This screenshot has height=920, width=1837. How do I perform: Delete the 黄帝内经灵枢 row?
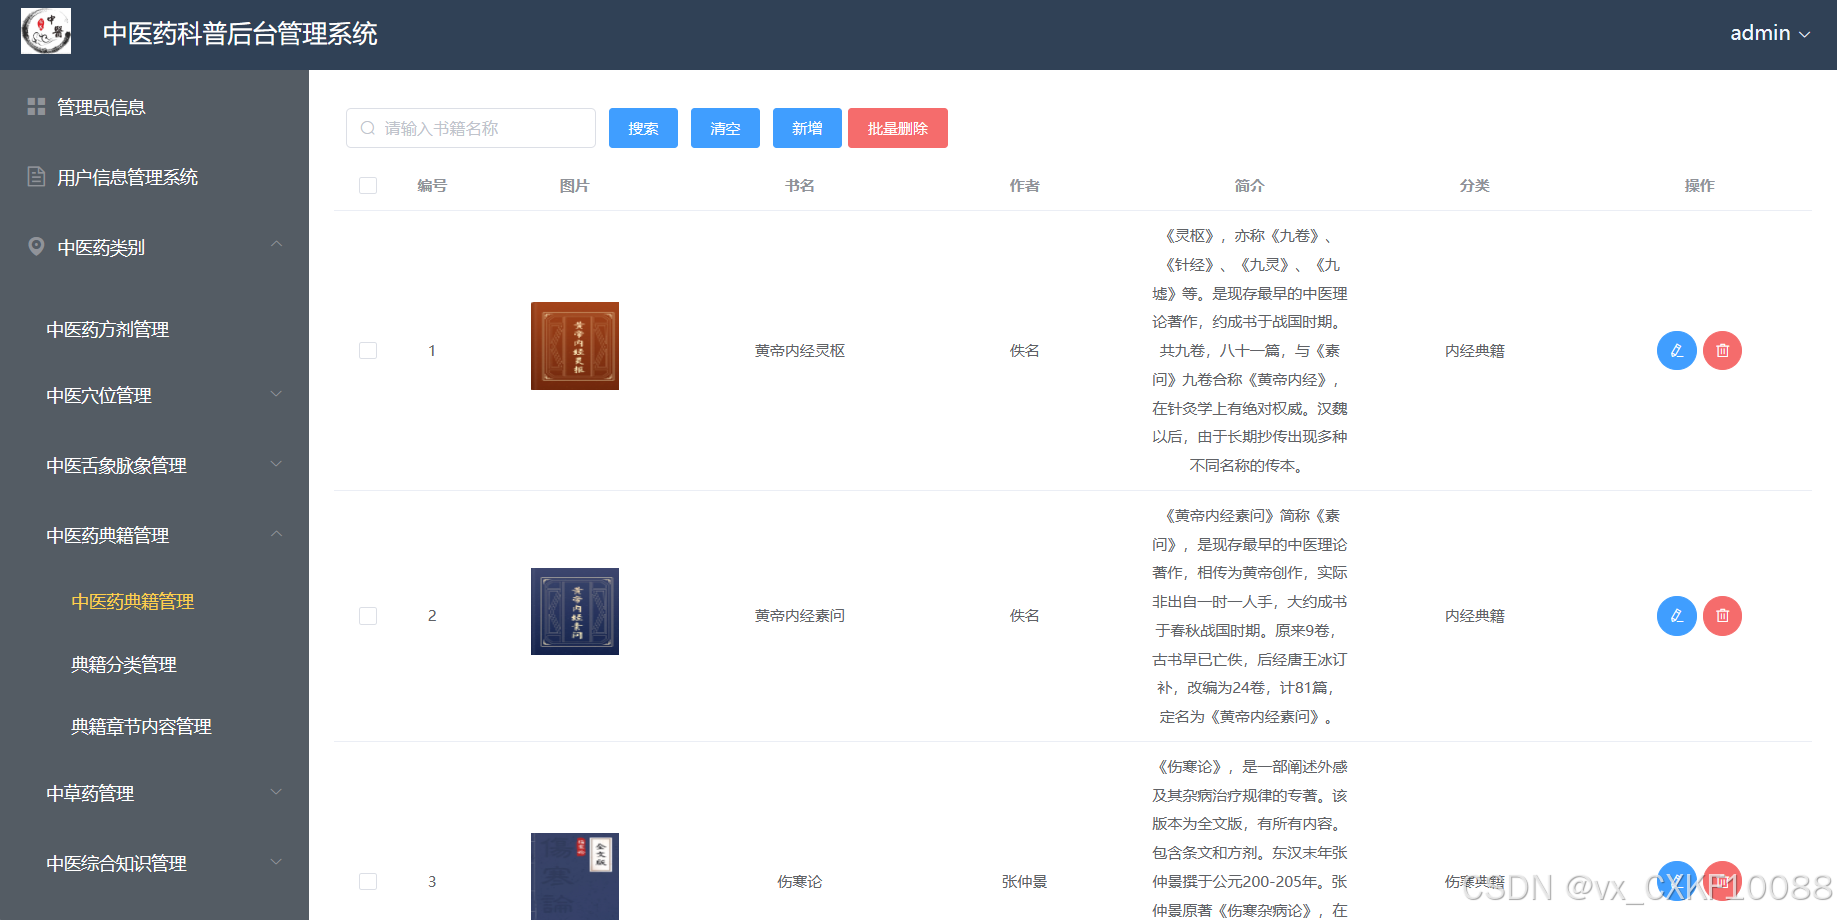pos(1723,351)
